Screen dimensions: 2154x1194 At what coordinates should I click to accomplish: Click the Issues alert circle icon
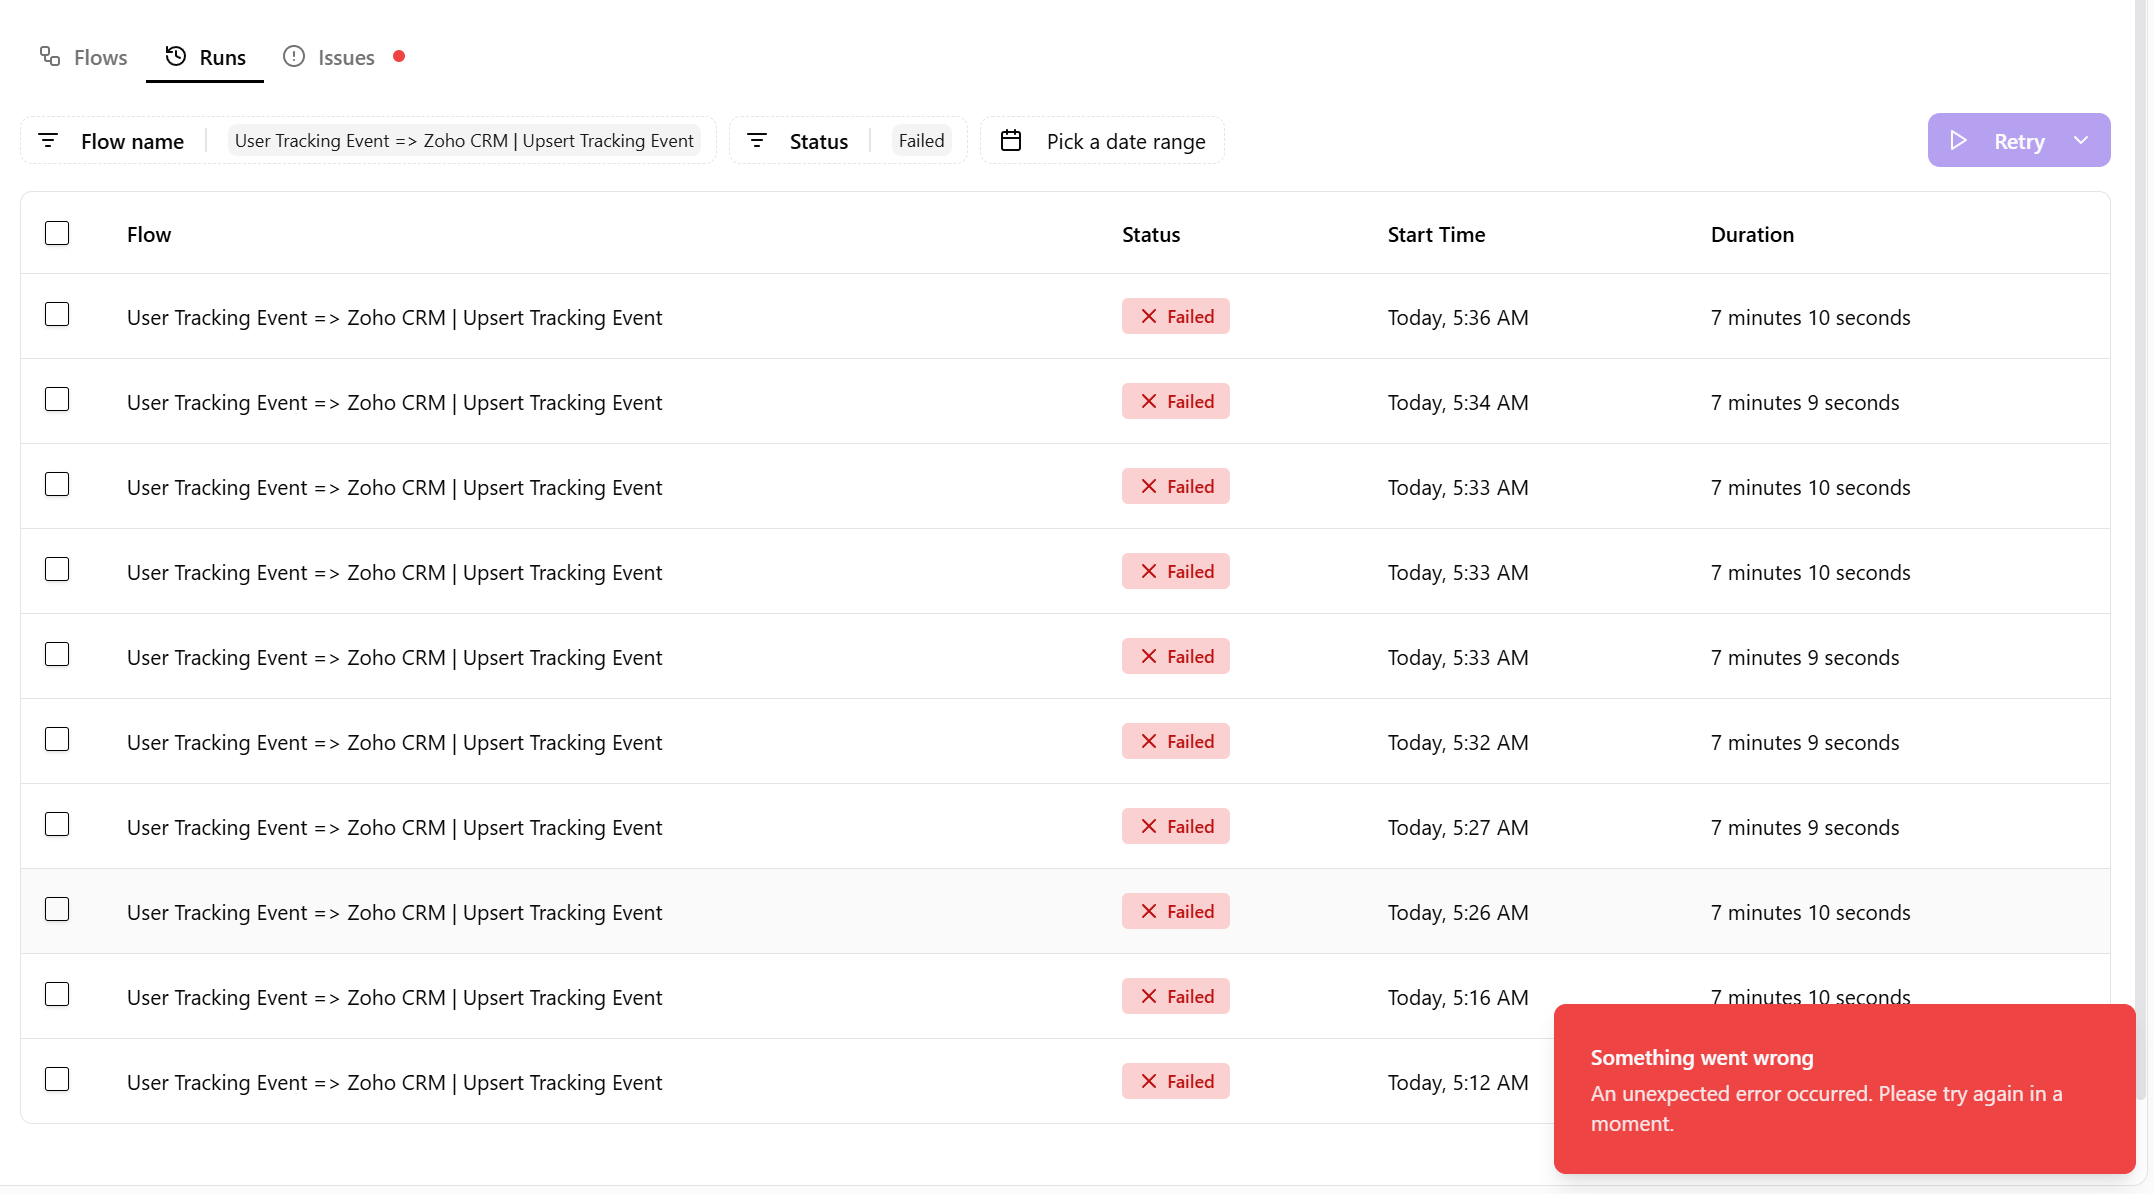(294, 56)
